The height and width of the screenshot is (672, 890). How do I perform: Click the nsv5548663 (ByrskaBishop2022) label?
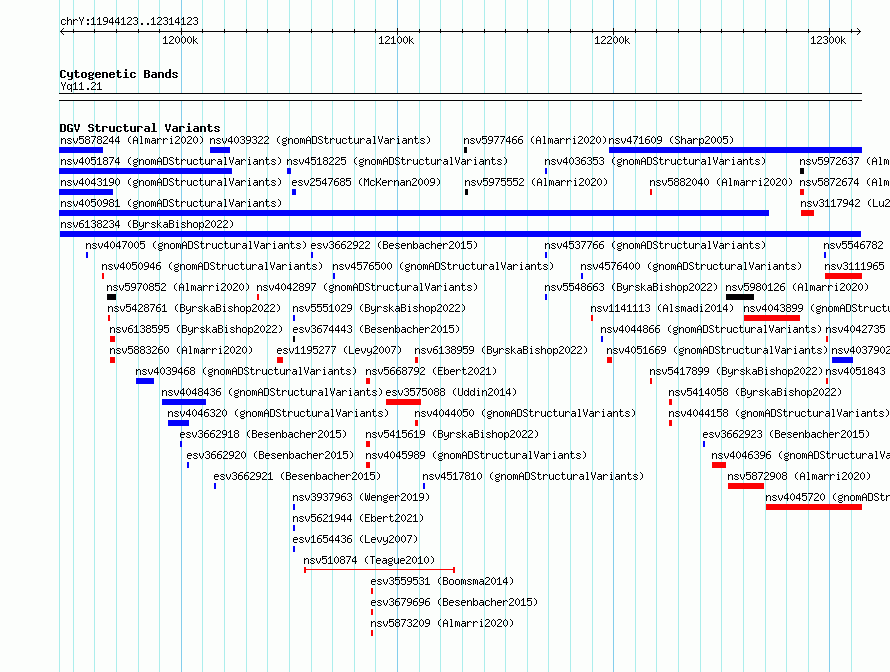coord(631,287)
